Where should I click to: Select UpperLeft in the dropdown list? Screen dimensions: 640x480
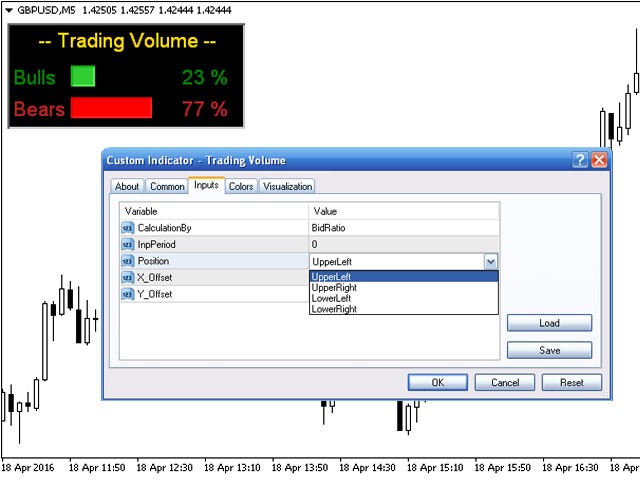404,276
